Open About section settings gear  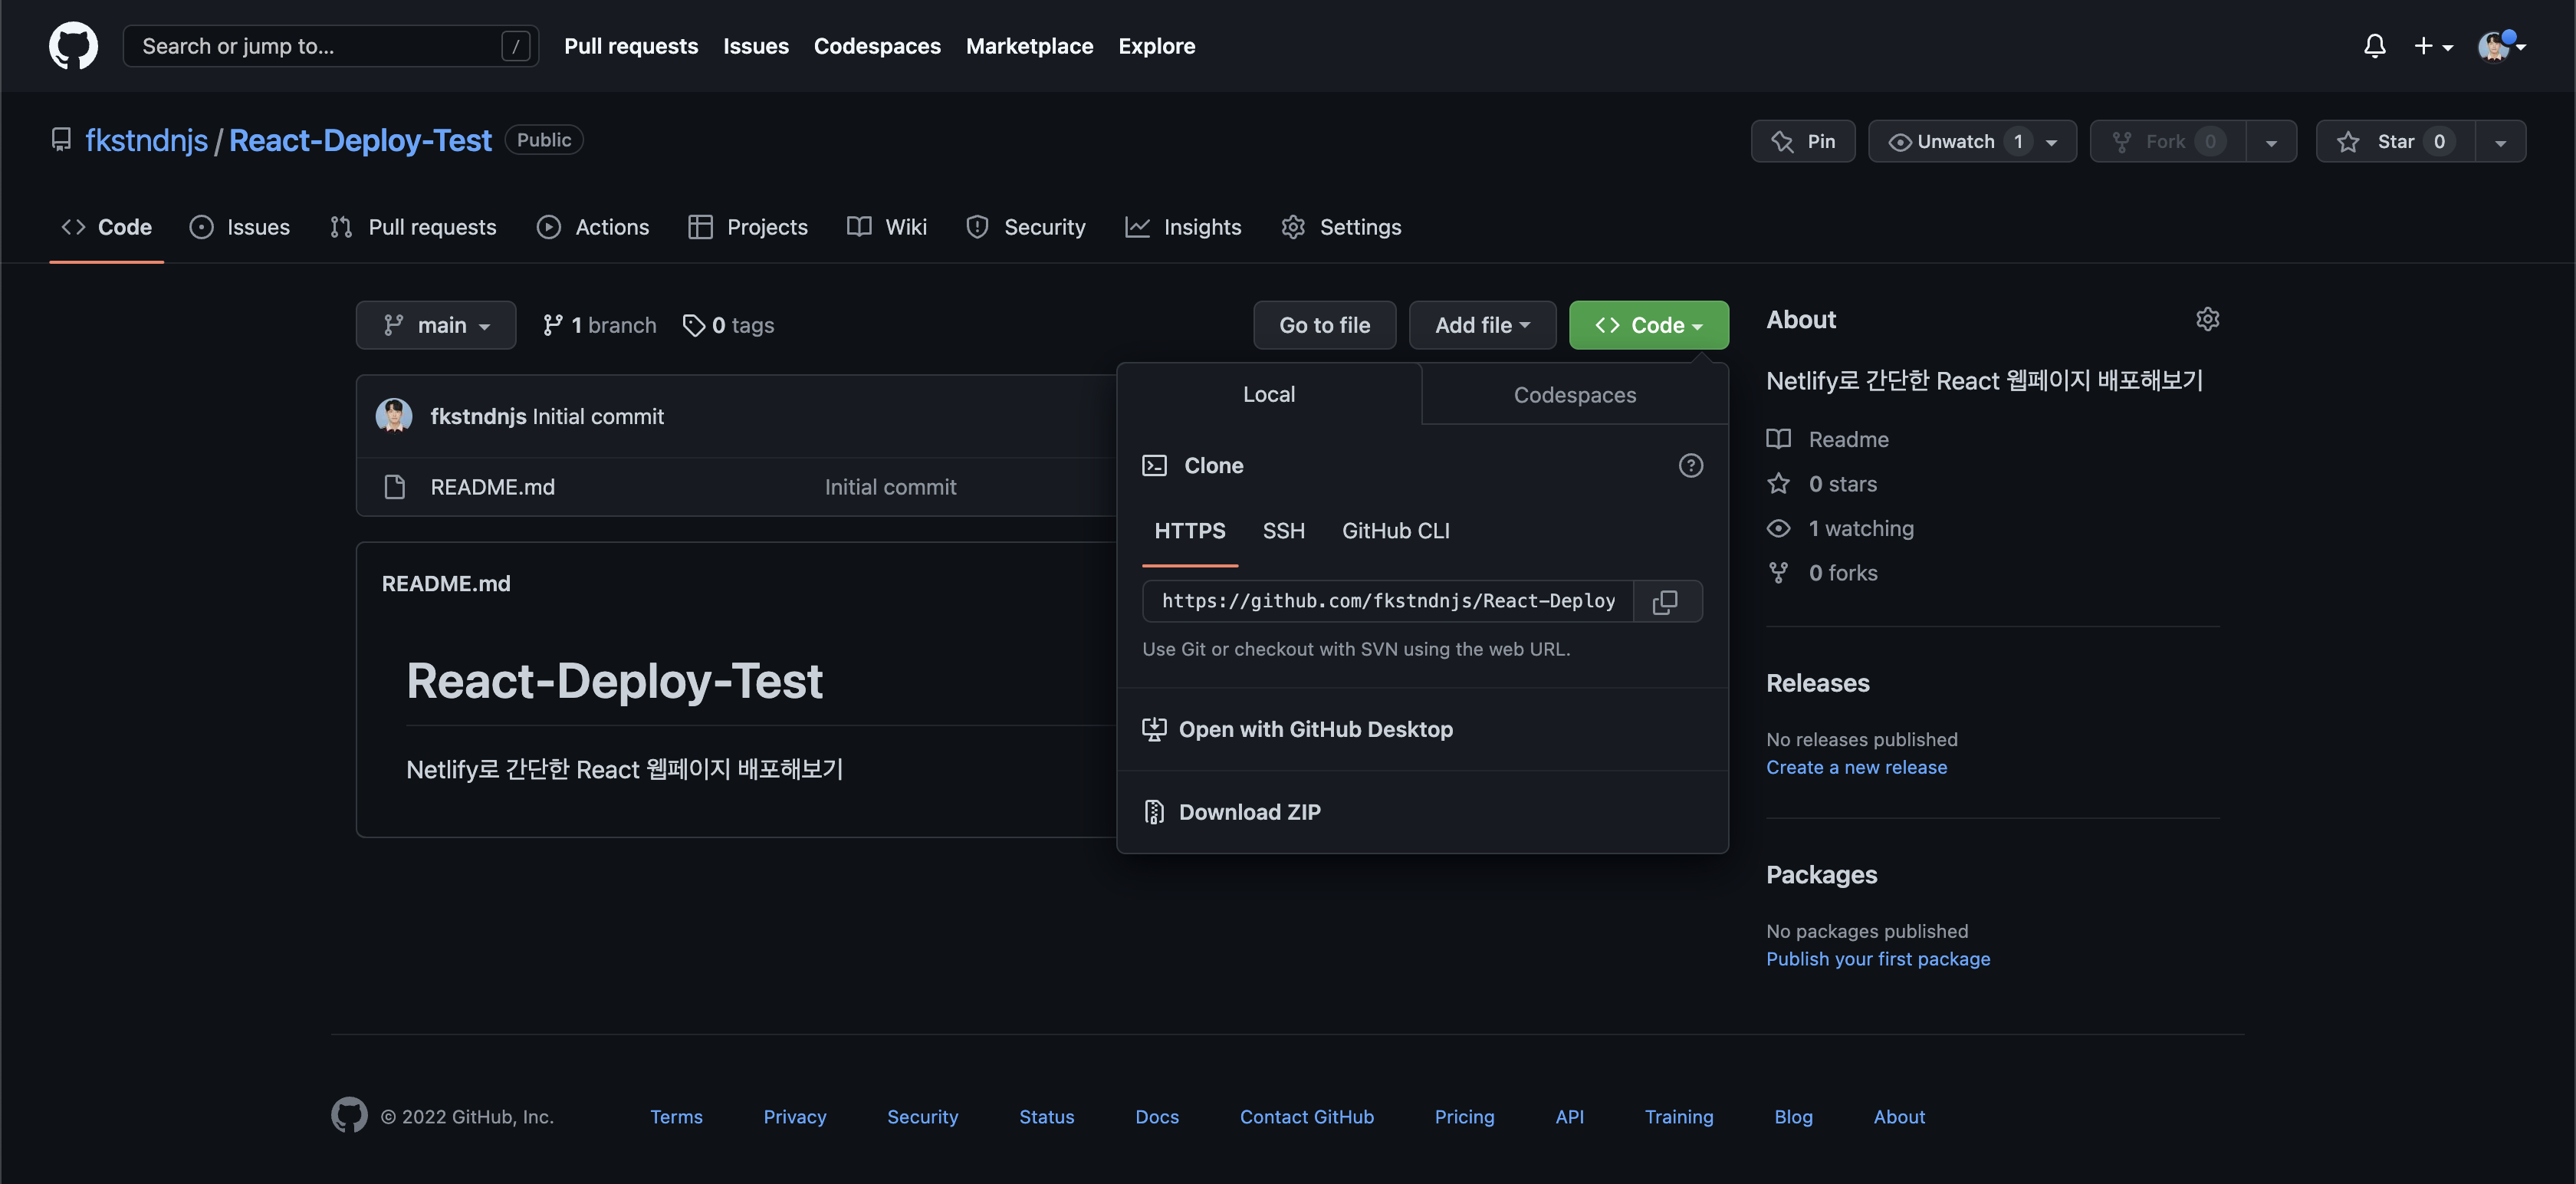2207,319
